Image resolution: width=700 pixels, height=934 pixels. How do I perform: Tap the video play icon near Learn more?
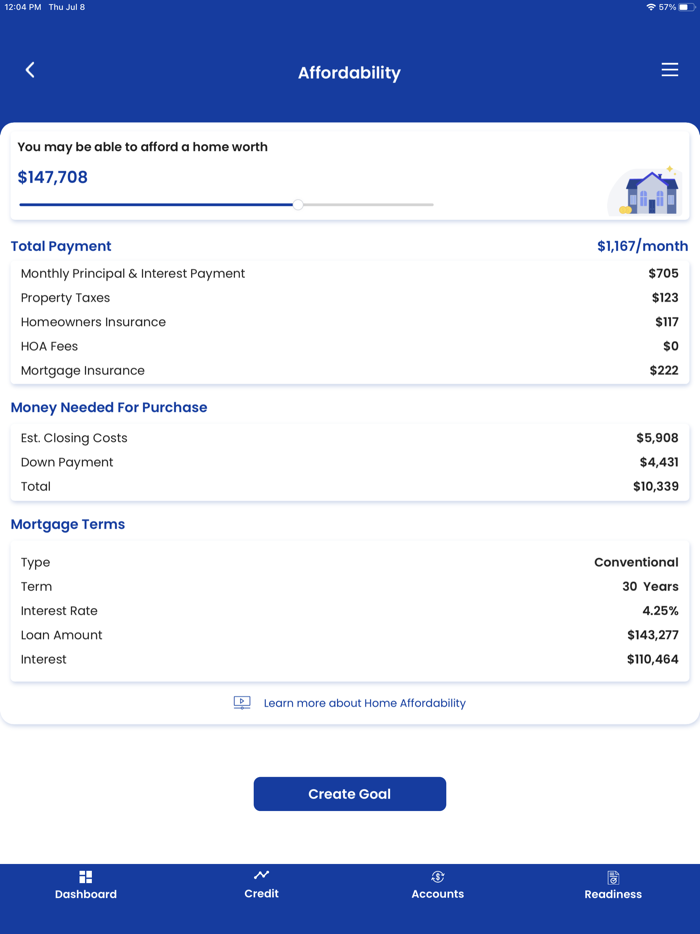[x=241, y=703]
